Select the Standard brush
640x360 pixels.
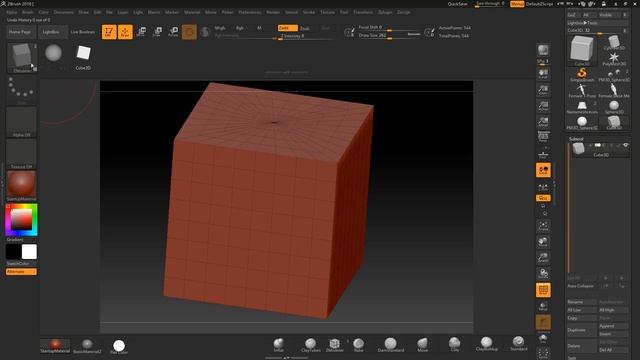pyautogui.click(x=518, y=344)
